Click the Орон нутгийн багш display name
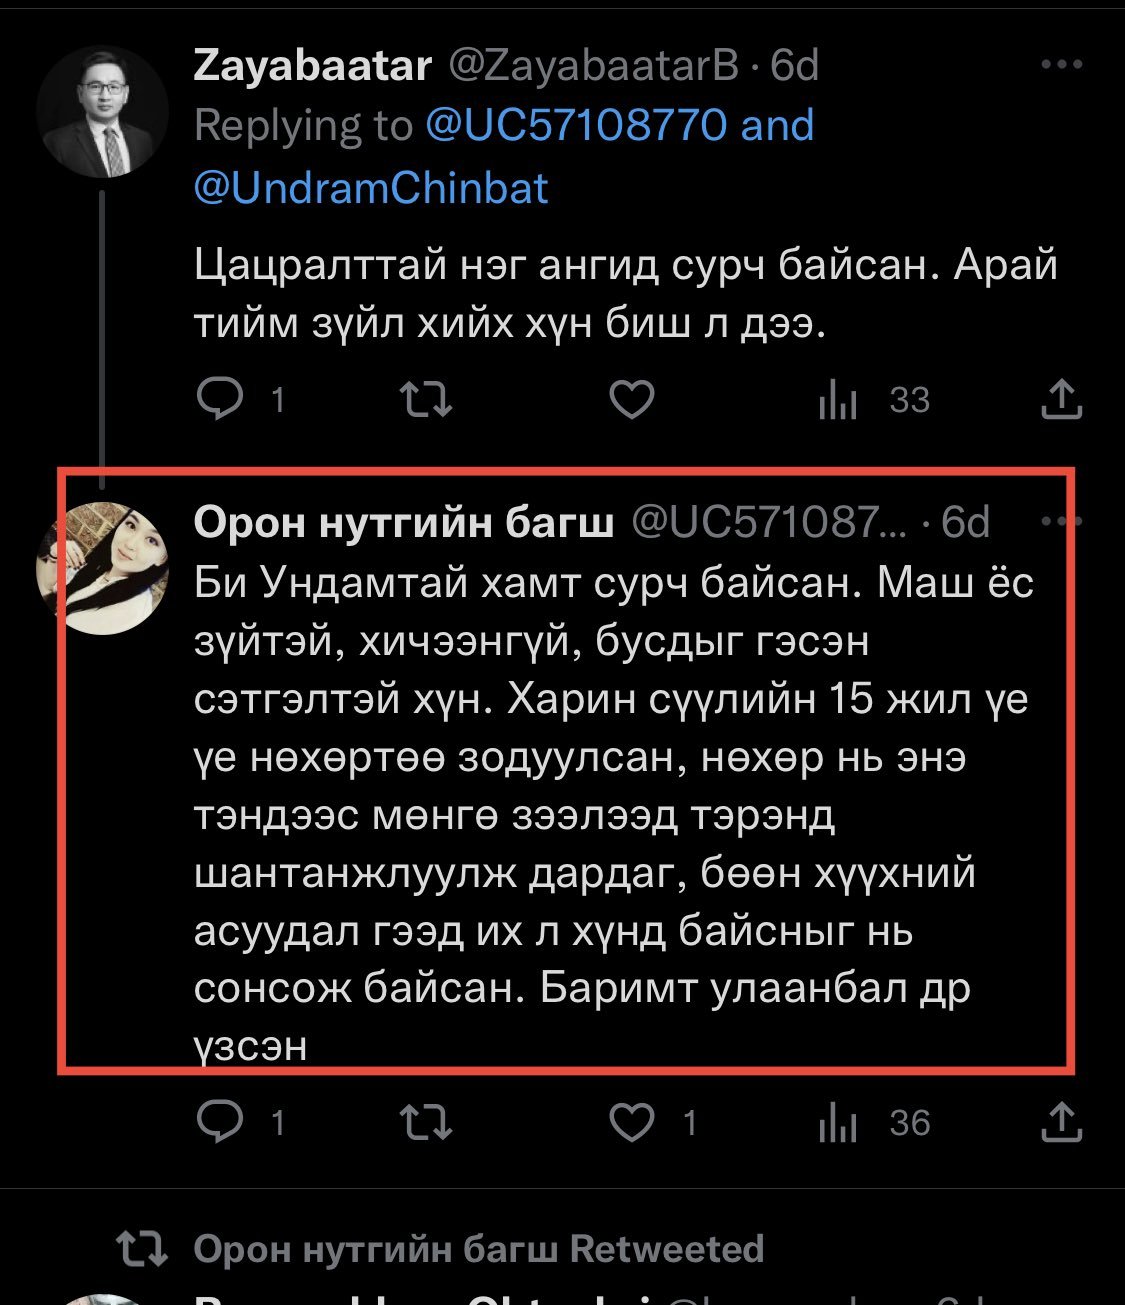Viewport: 1125px width, 1305px height. click(x=404, y=522)
